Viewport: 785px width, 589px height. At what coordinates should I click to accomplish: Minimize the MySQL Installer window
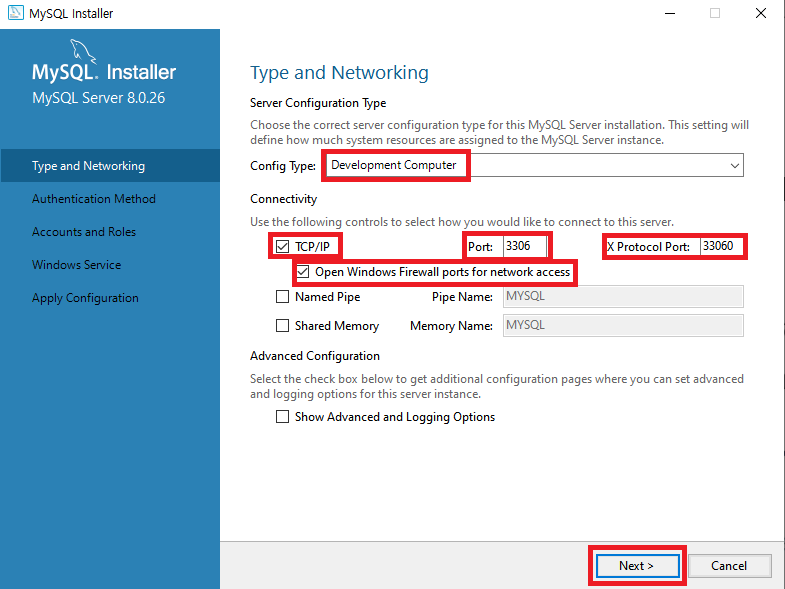tap(669, 14)
